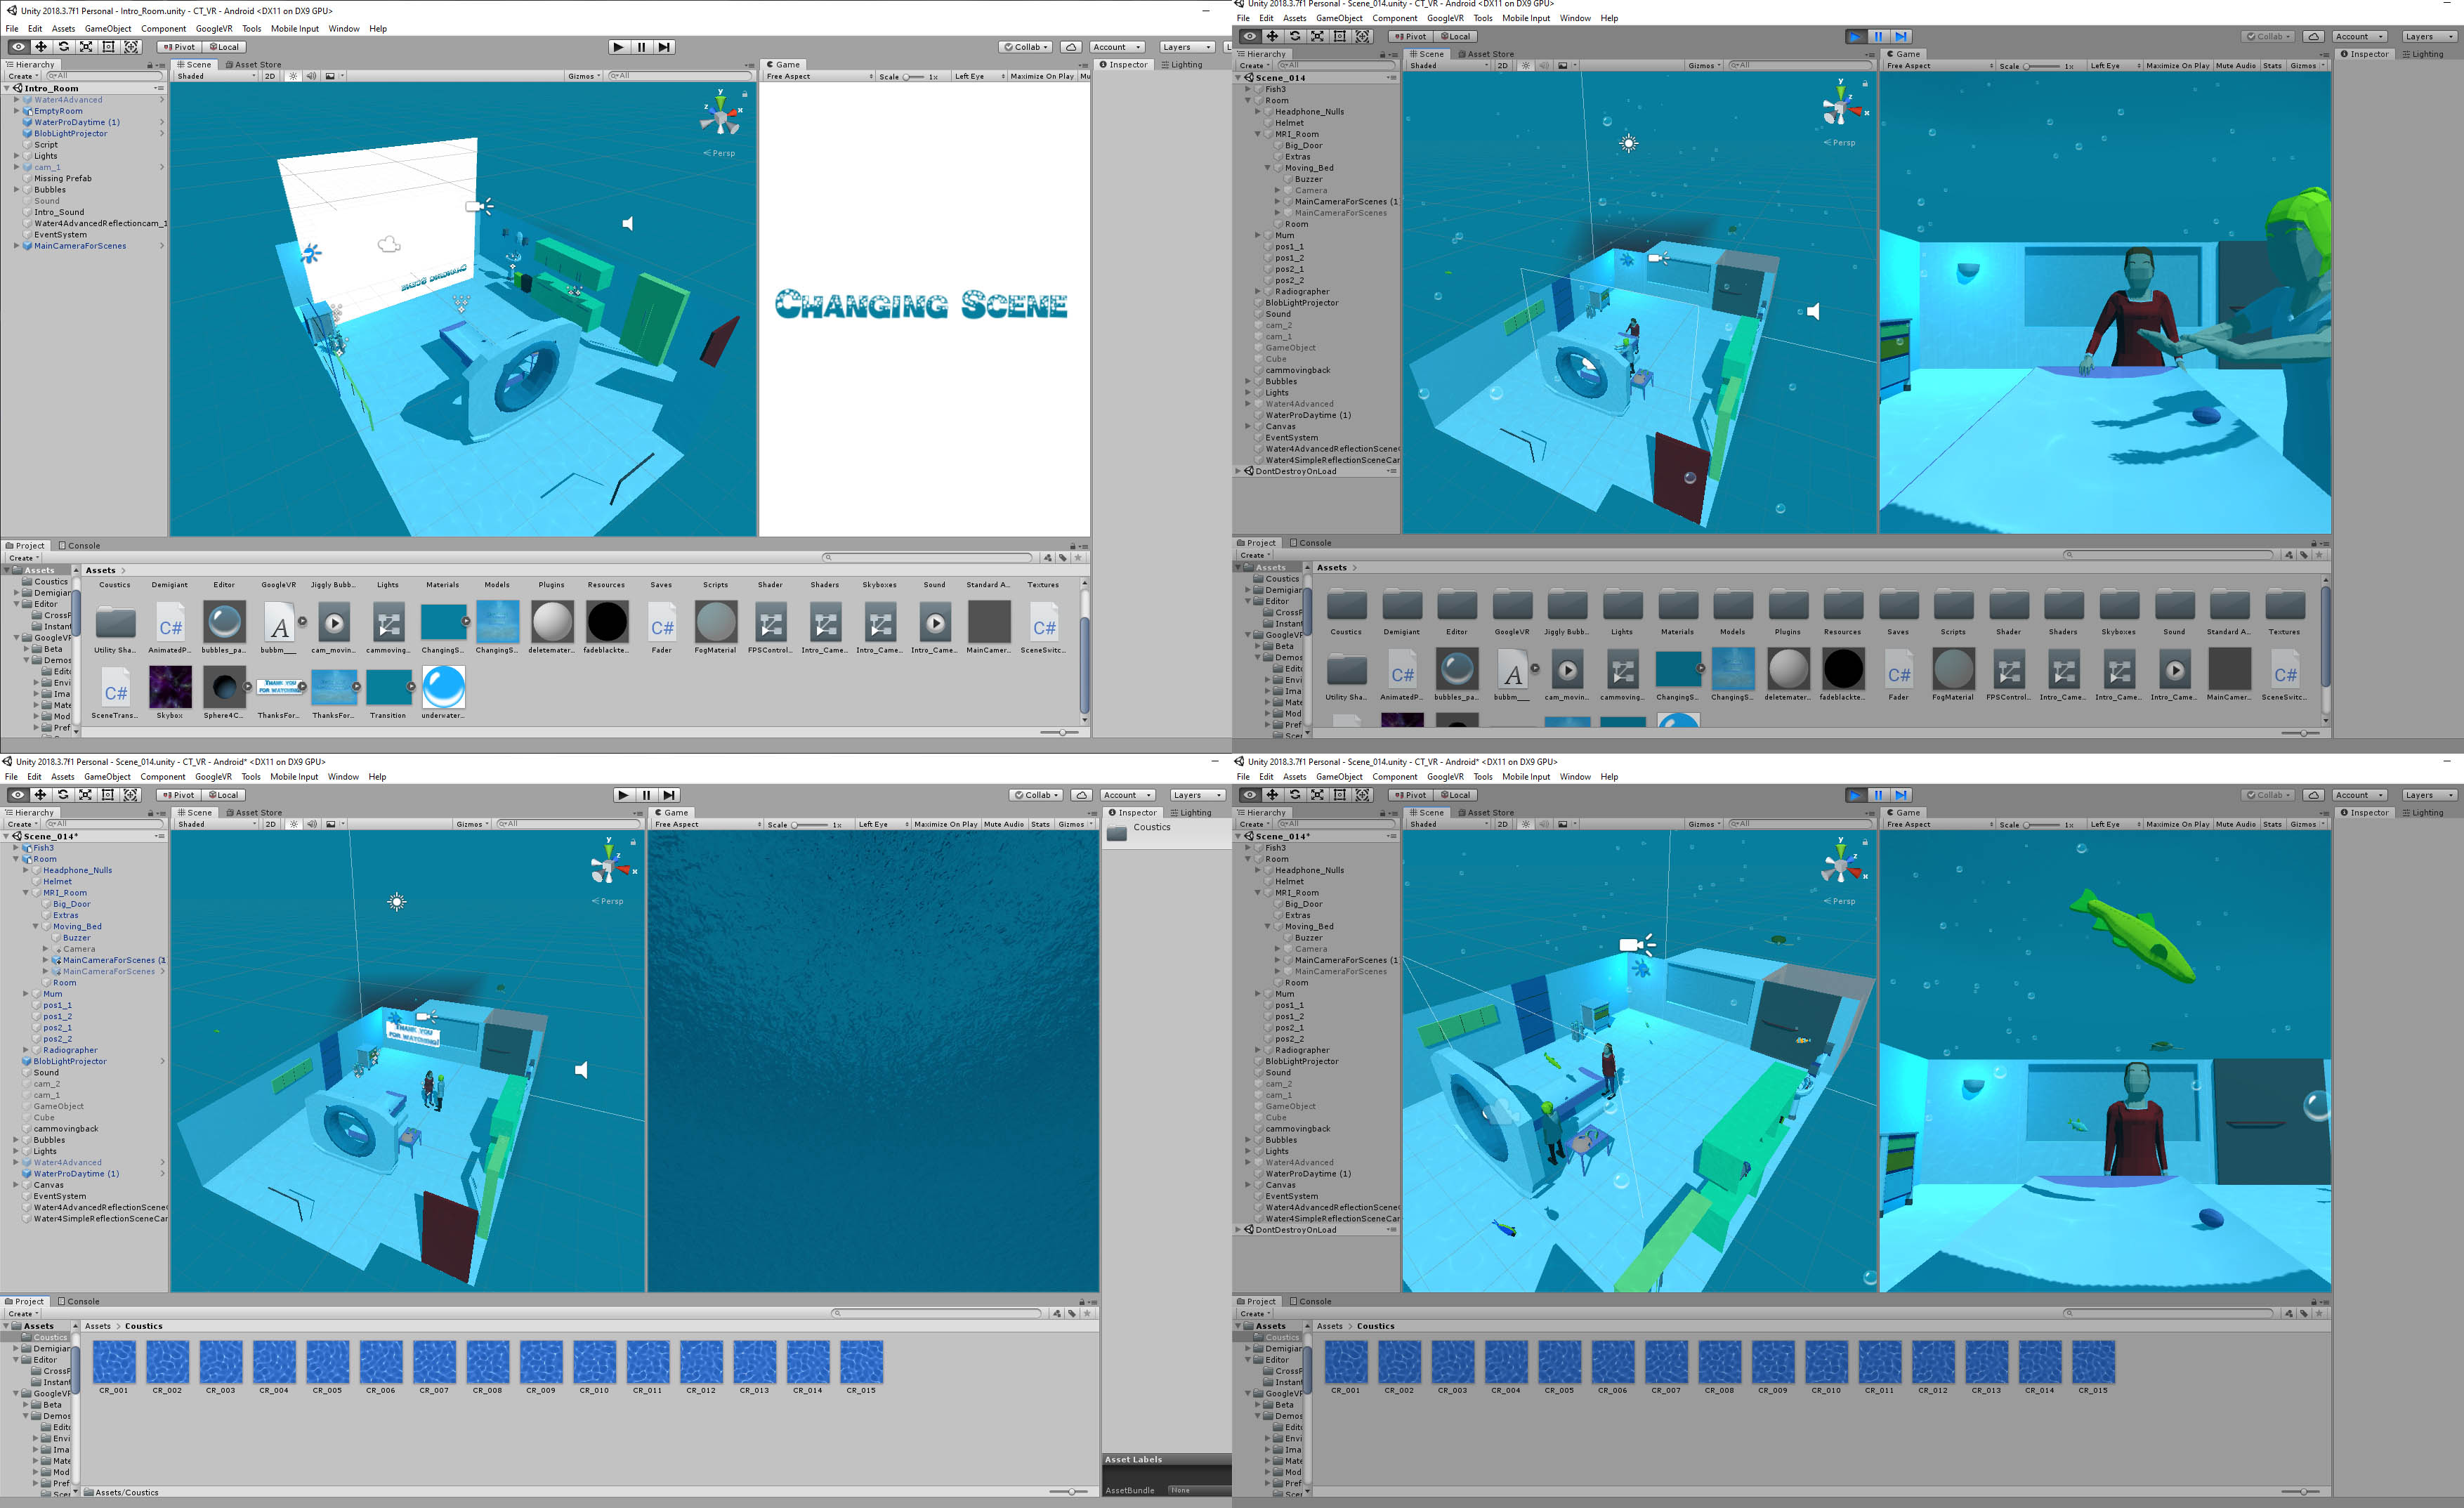Expand EmptyRoom object in Intro_Room hierarchy
Screen dimensions: 2464x1508
pyautogui.click(x=16, y=111)
